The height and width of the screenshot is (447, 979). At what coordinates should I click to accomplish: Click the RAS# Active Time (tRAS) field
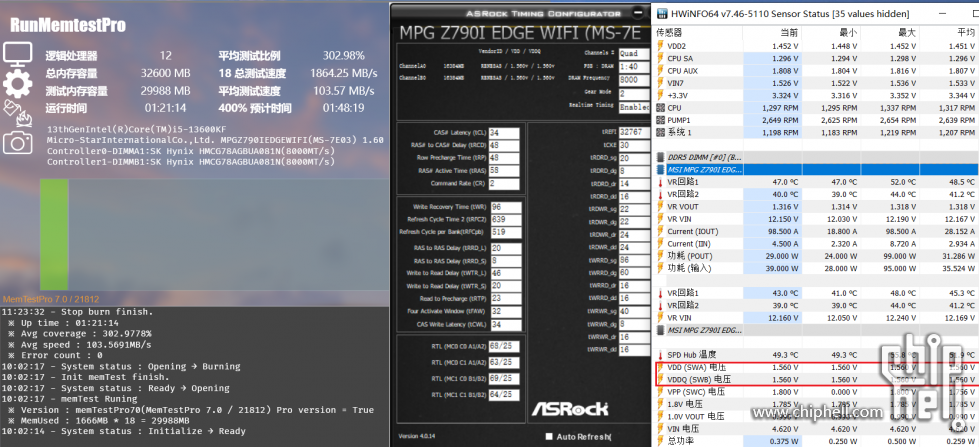point(504,170)
